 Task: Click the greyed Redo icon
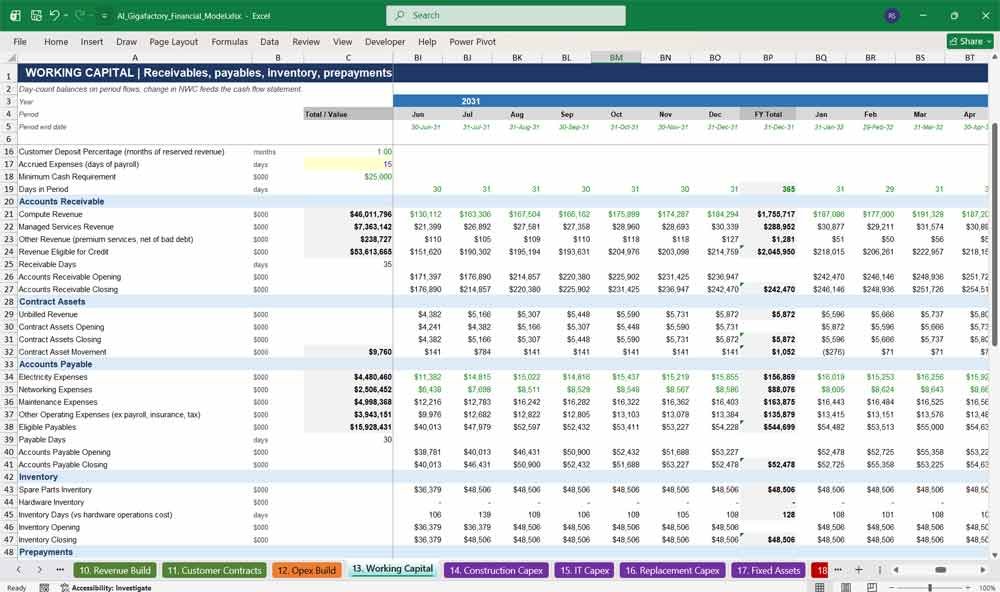pyautogui.click(x=80, y=15)
